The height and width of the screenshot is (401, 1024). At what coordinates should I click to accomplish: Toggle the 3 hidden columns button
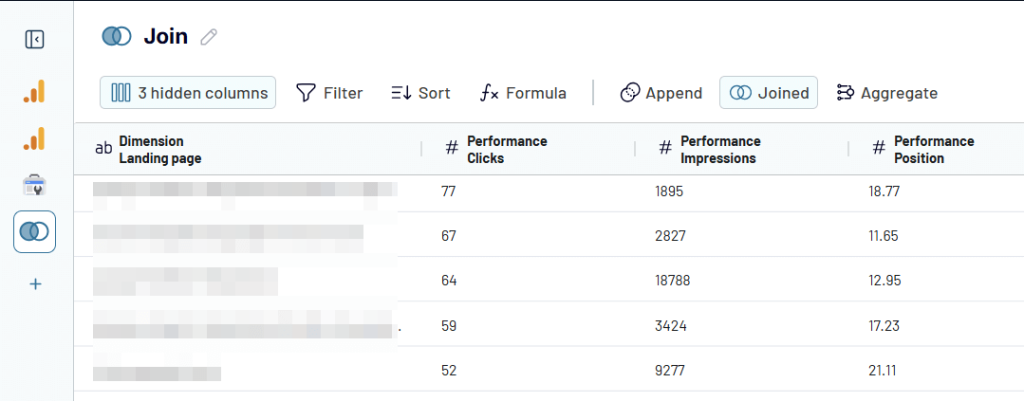tap(188, 93)
